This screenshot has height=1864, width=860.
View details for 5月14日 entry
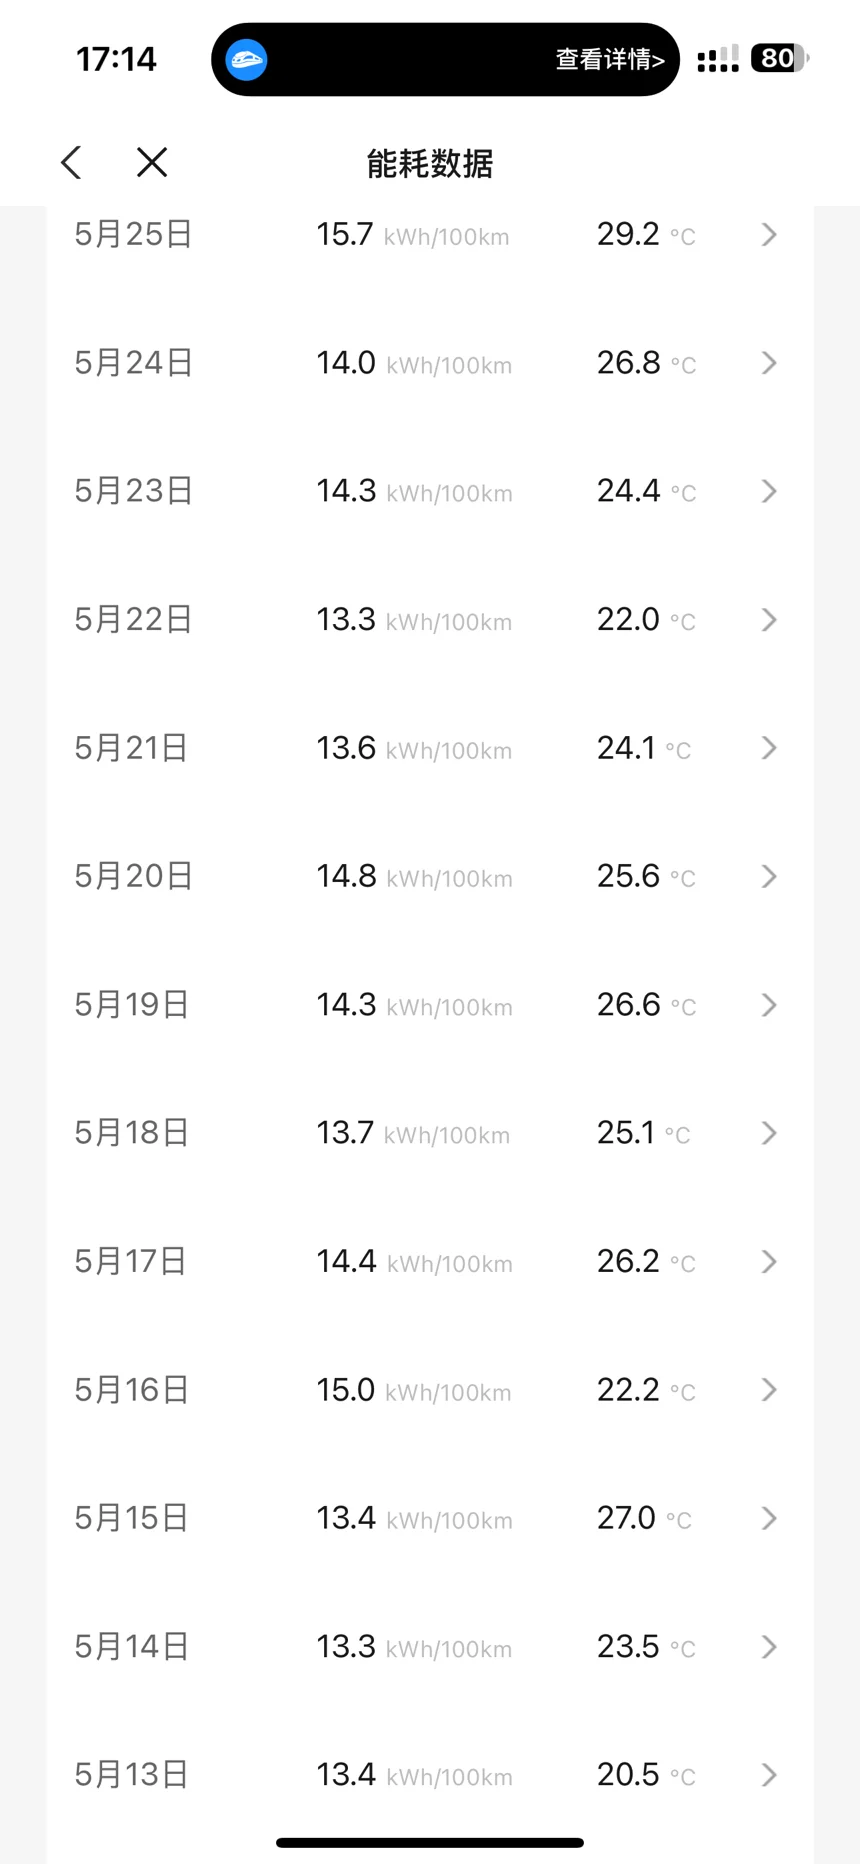pyautogui.click(x=769, y=1646)
